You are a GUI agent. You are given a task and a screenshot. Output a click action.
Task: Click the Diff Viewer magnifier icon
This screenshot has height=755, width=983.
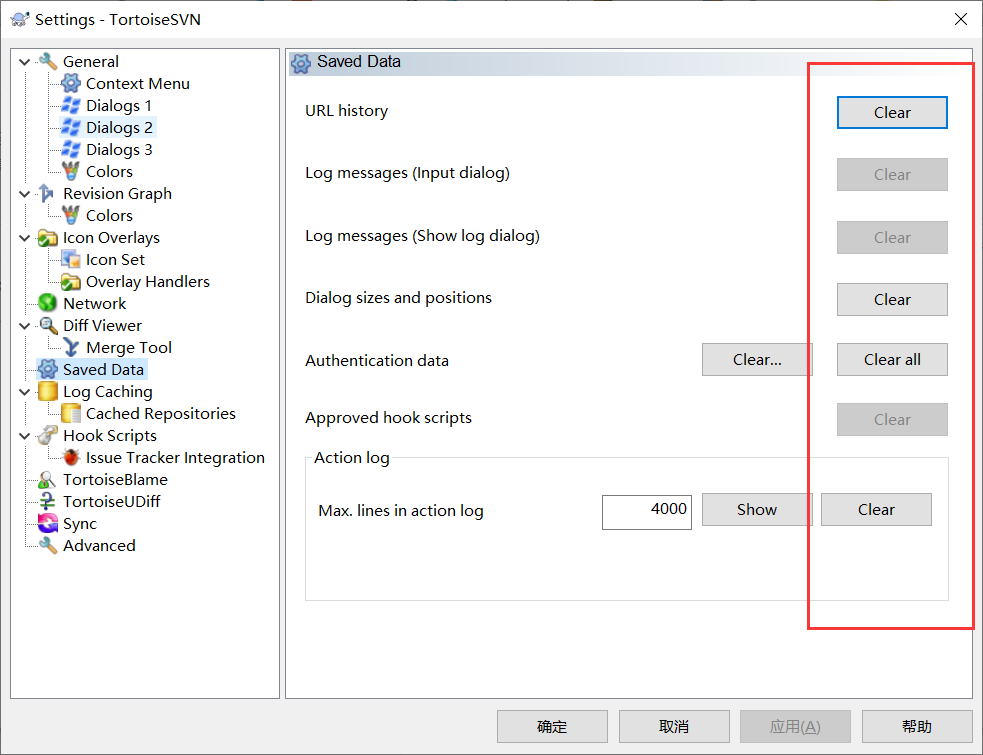[48, 325]
